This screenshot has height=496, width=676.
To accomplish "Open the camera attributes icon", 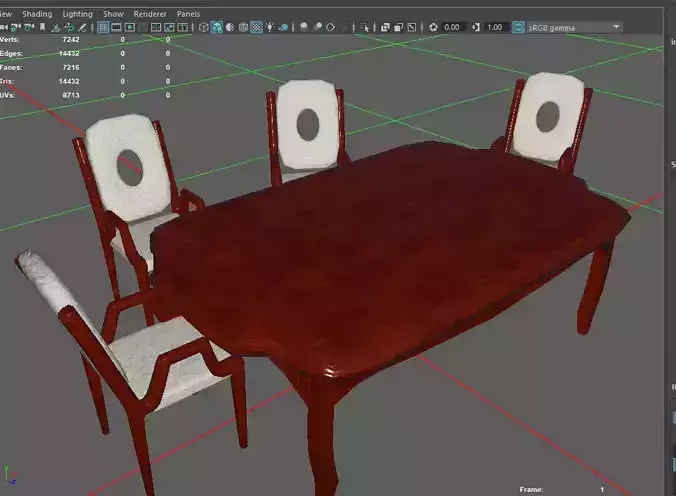I will pyautogui.click(x=29, y=28).
